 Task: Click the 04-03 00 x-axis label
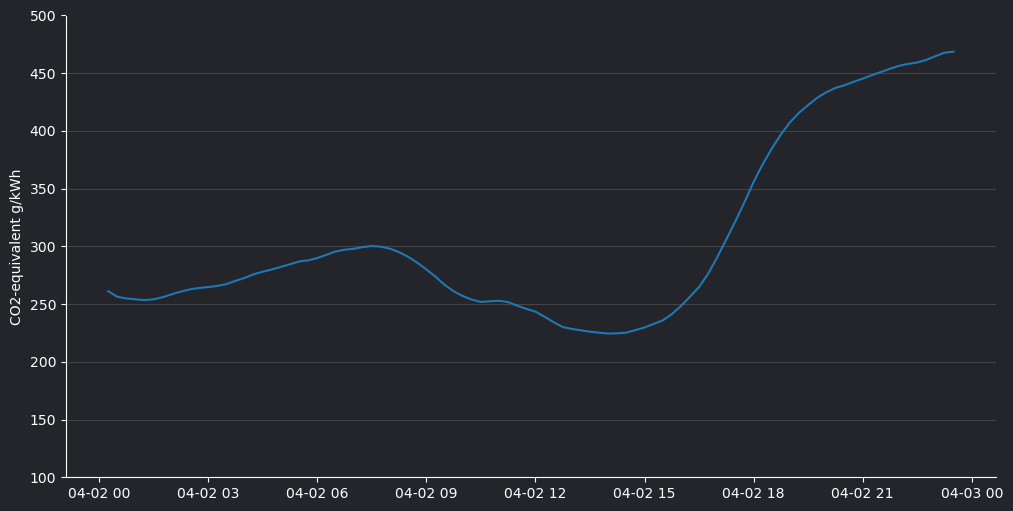point(971,493)
